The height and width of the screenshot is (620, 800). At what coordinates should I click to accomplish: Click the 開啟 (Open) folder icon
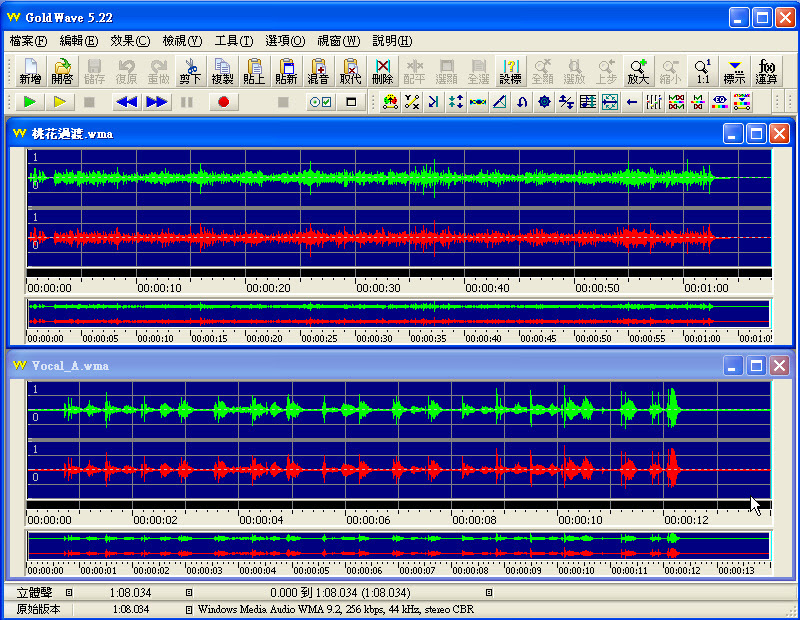62,71
